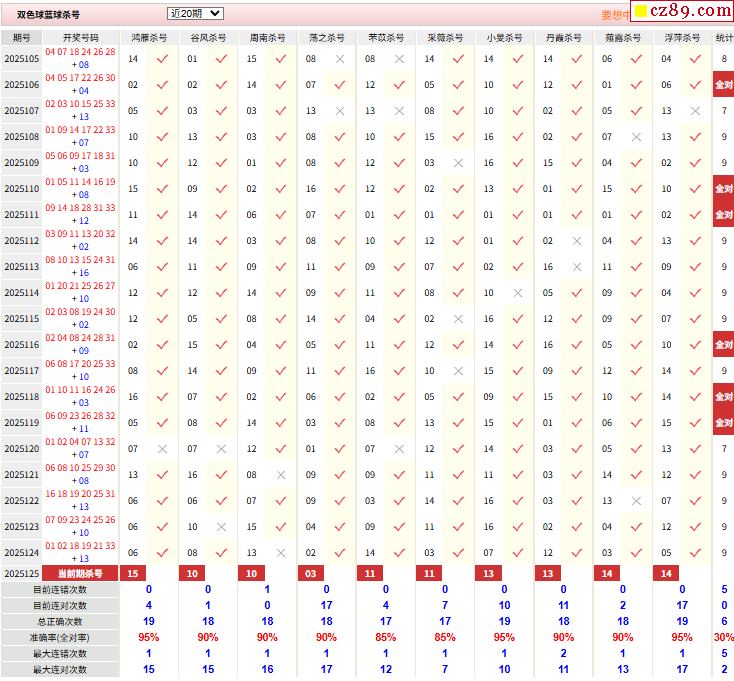Click the 开奖号码 column header
Viewport: 734px width, 681px height.
click(81, 37)
